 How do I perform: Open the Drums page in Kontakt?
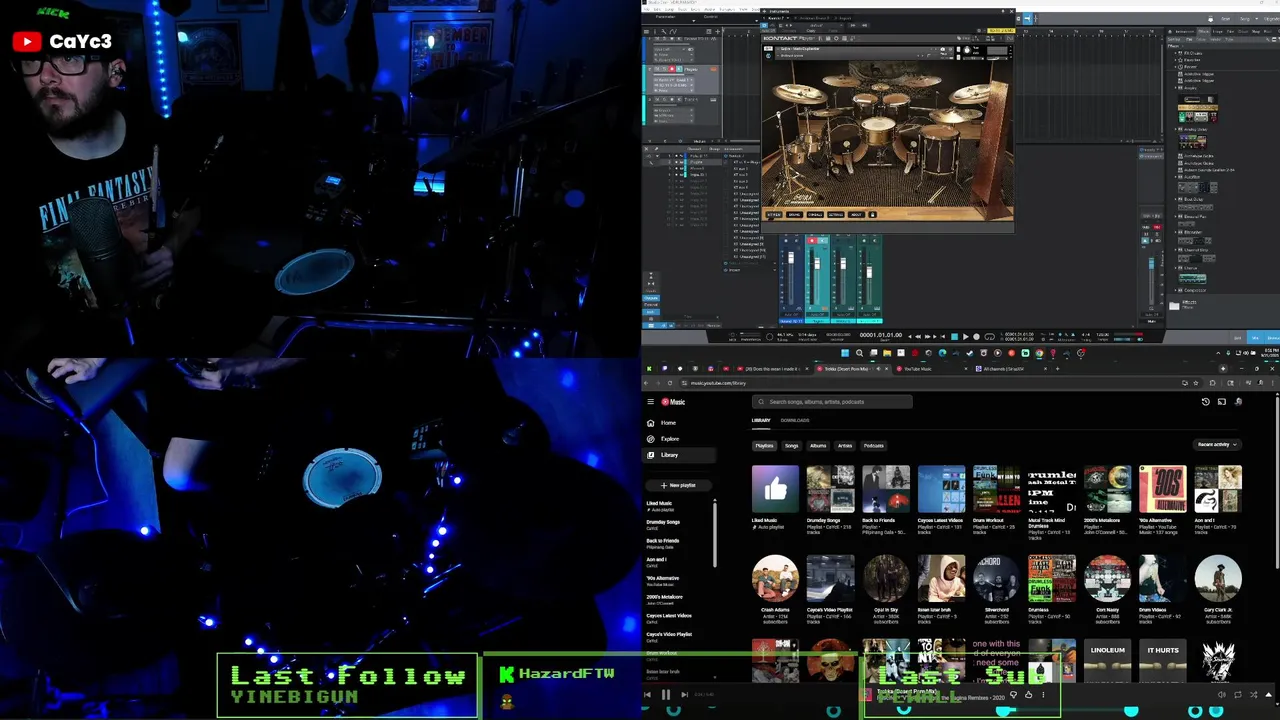tap(794, 214)
